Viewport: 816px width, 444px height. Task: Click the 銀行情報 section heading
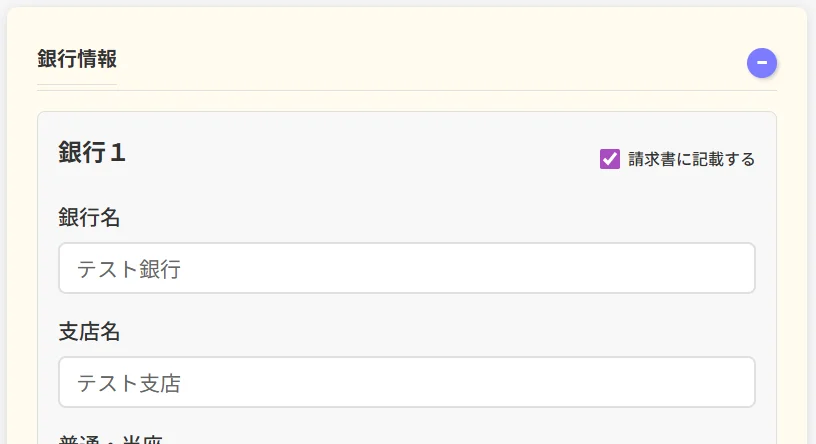(77, 58)
